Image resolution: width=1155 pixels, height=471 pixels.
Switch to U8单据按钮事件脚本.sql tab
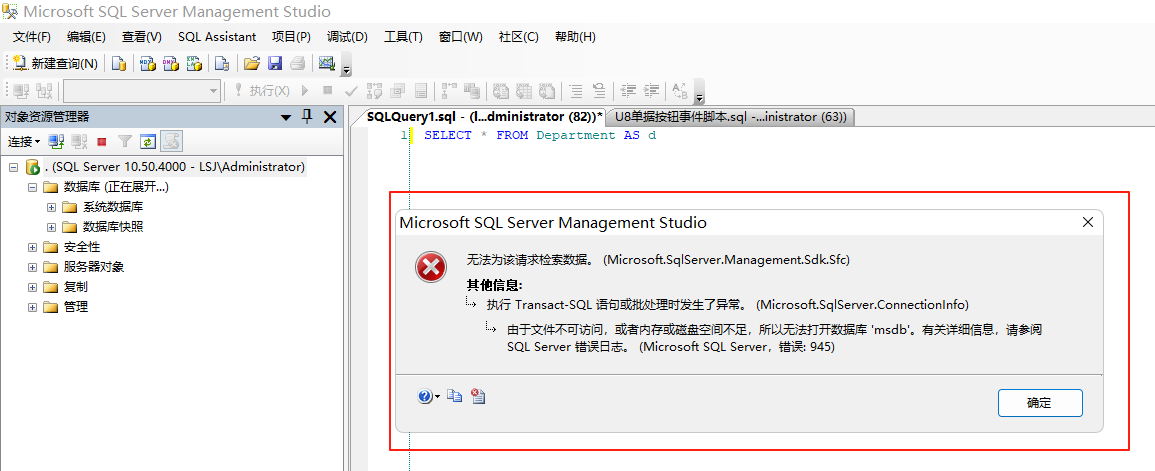731,116
